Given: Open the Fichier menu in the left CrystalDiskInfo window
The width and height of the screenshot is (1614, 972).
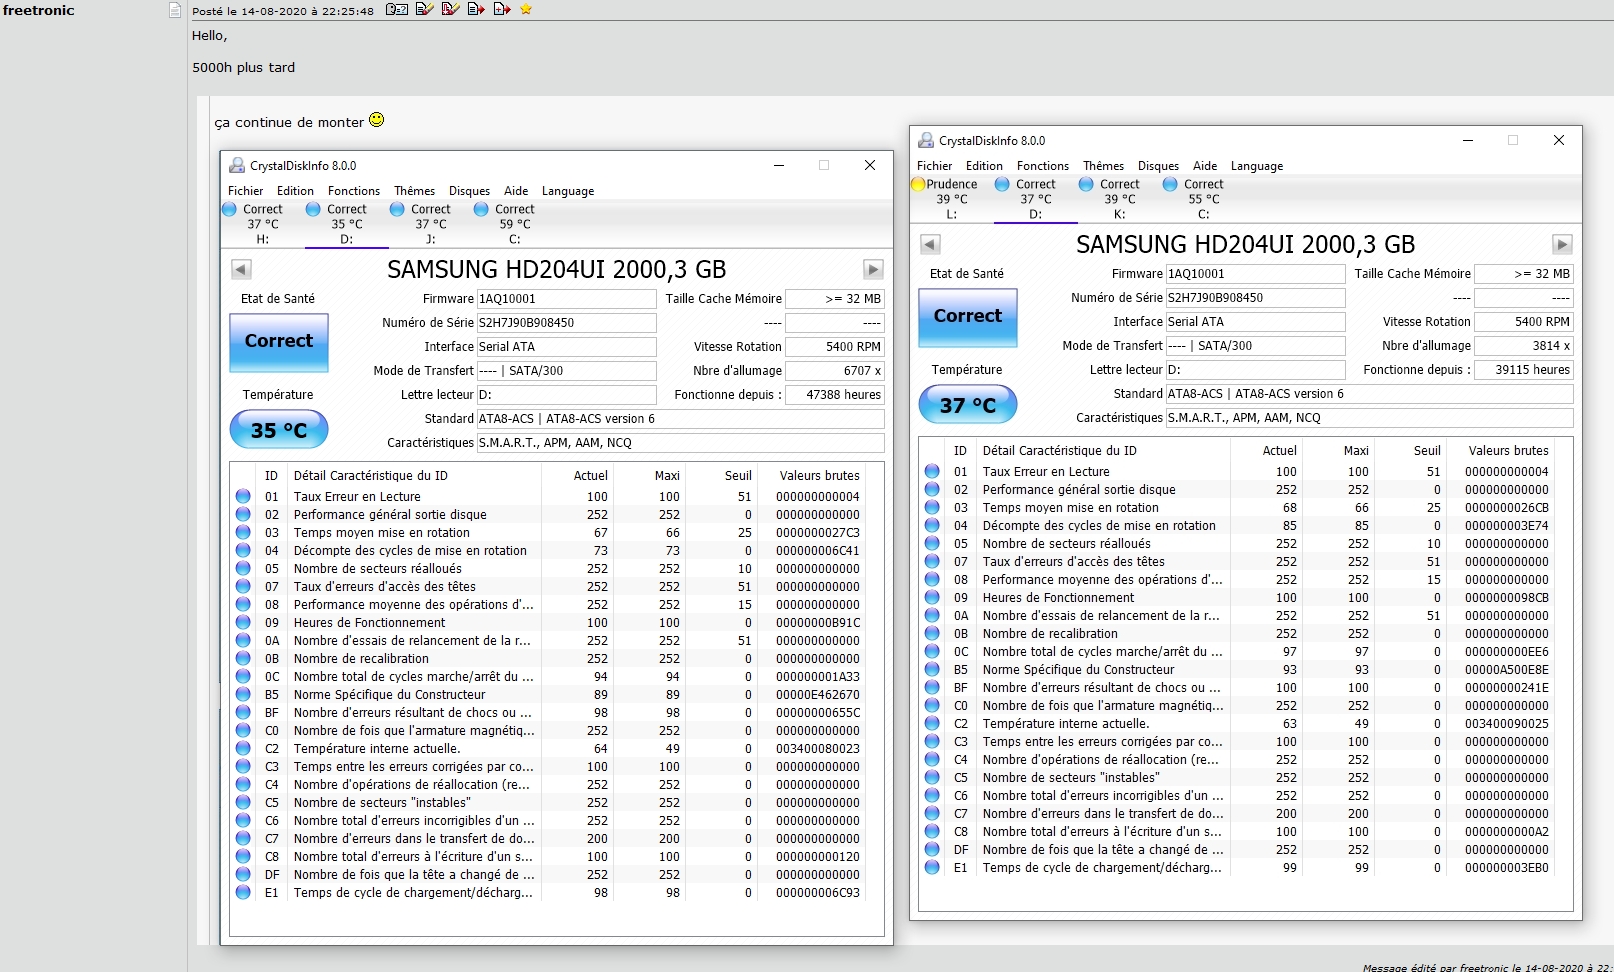Looking at the screenshot, I should pyautogui.click(x=246, y=191).
